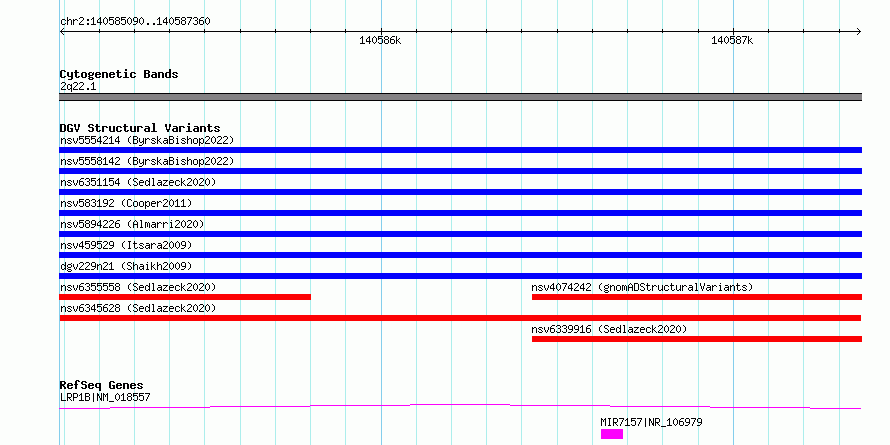Open variant nsv5558142 (ByrskaBishop2022) label
This screenshot has width=890, height=445.
pyautogui.click(x=147, y=161)
